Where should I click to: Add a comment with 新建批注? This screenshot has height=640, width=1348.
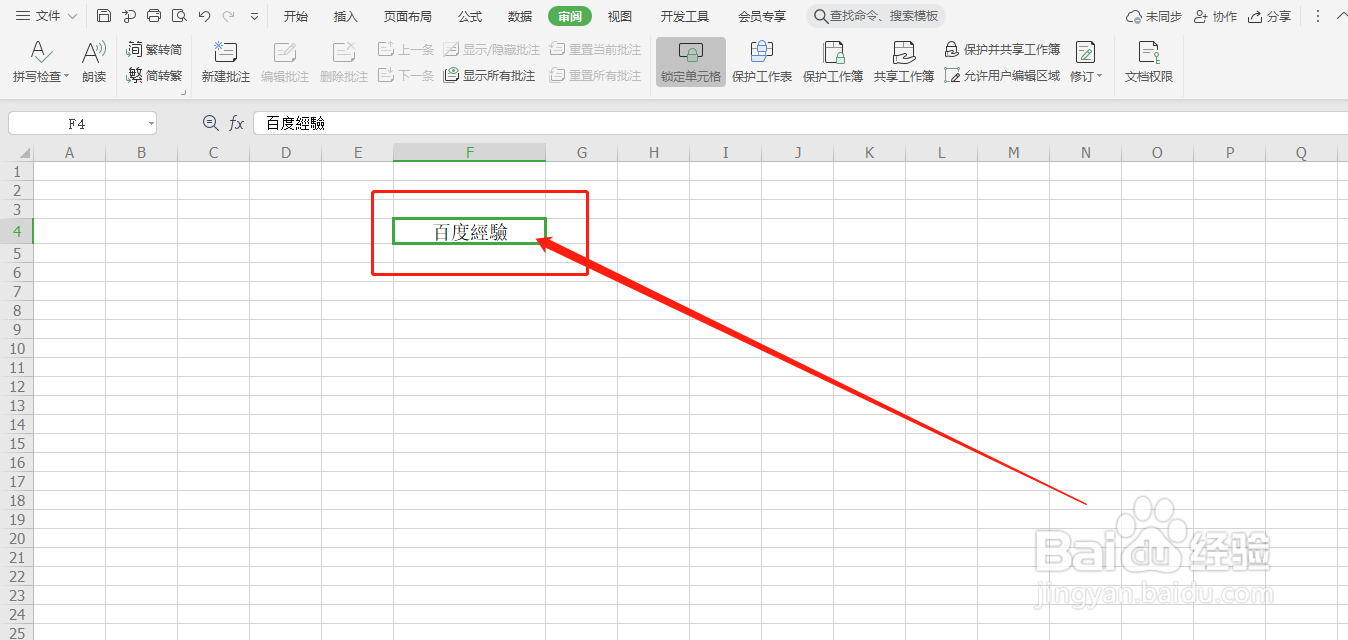point(226,62)
